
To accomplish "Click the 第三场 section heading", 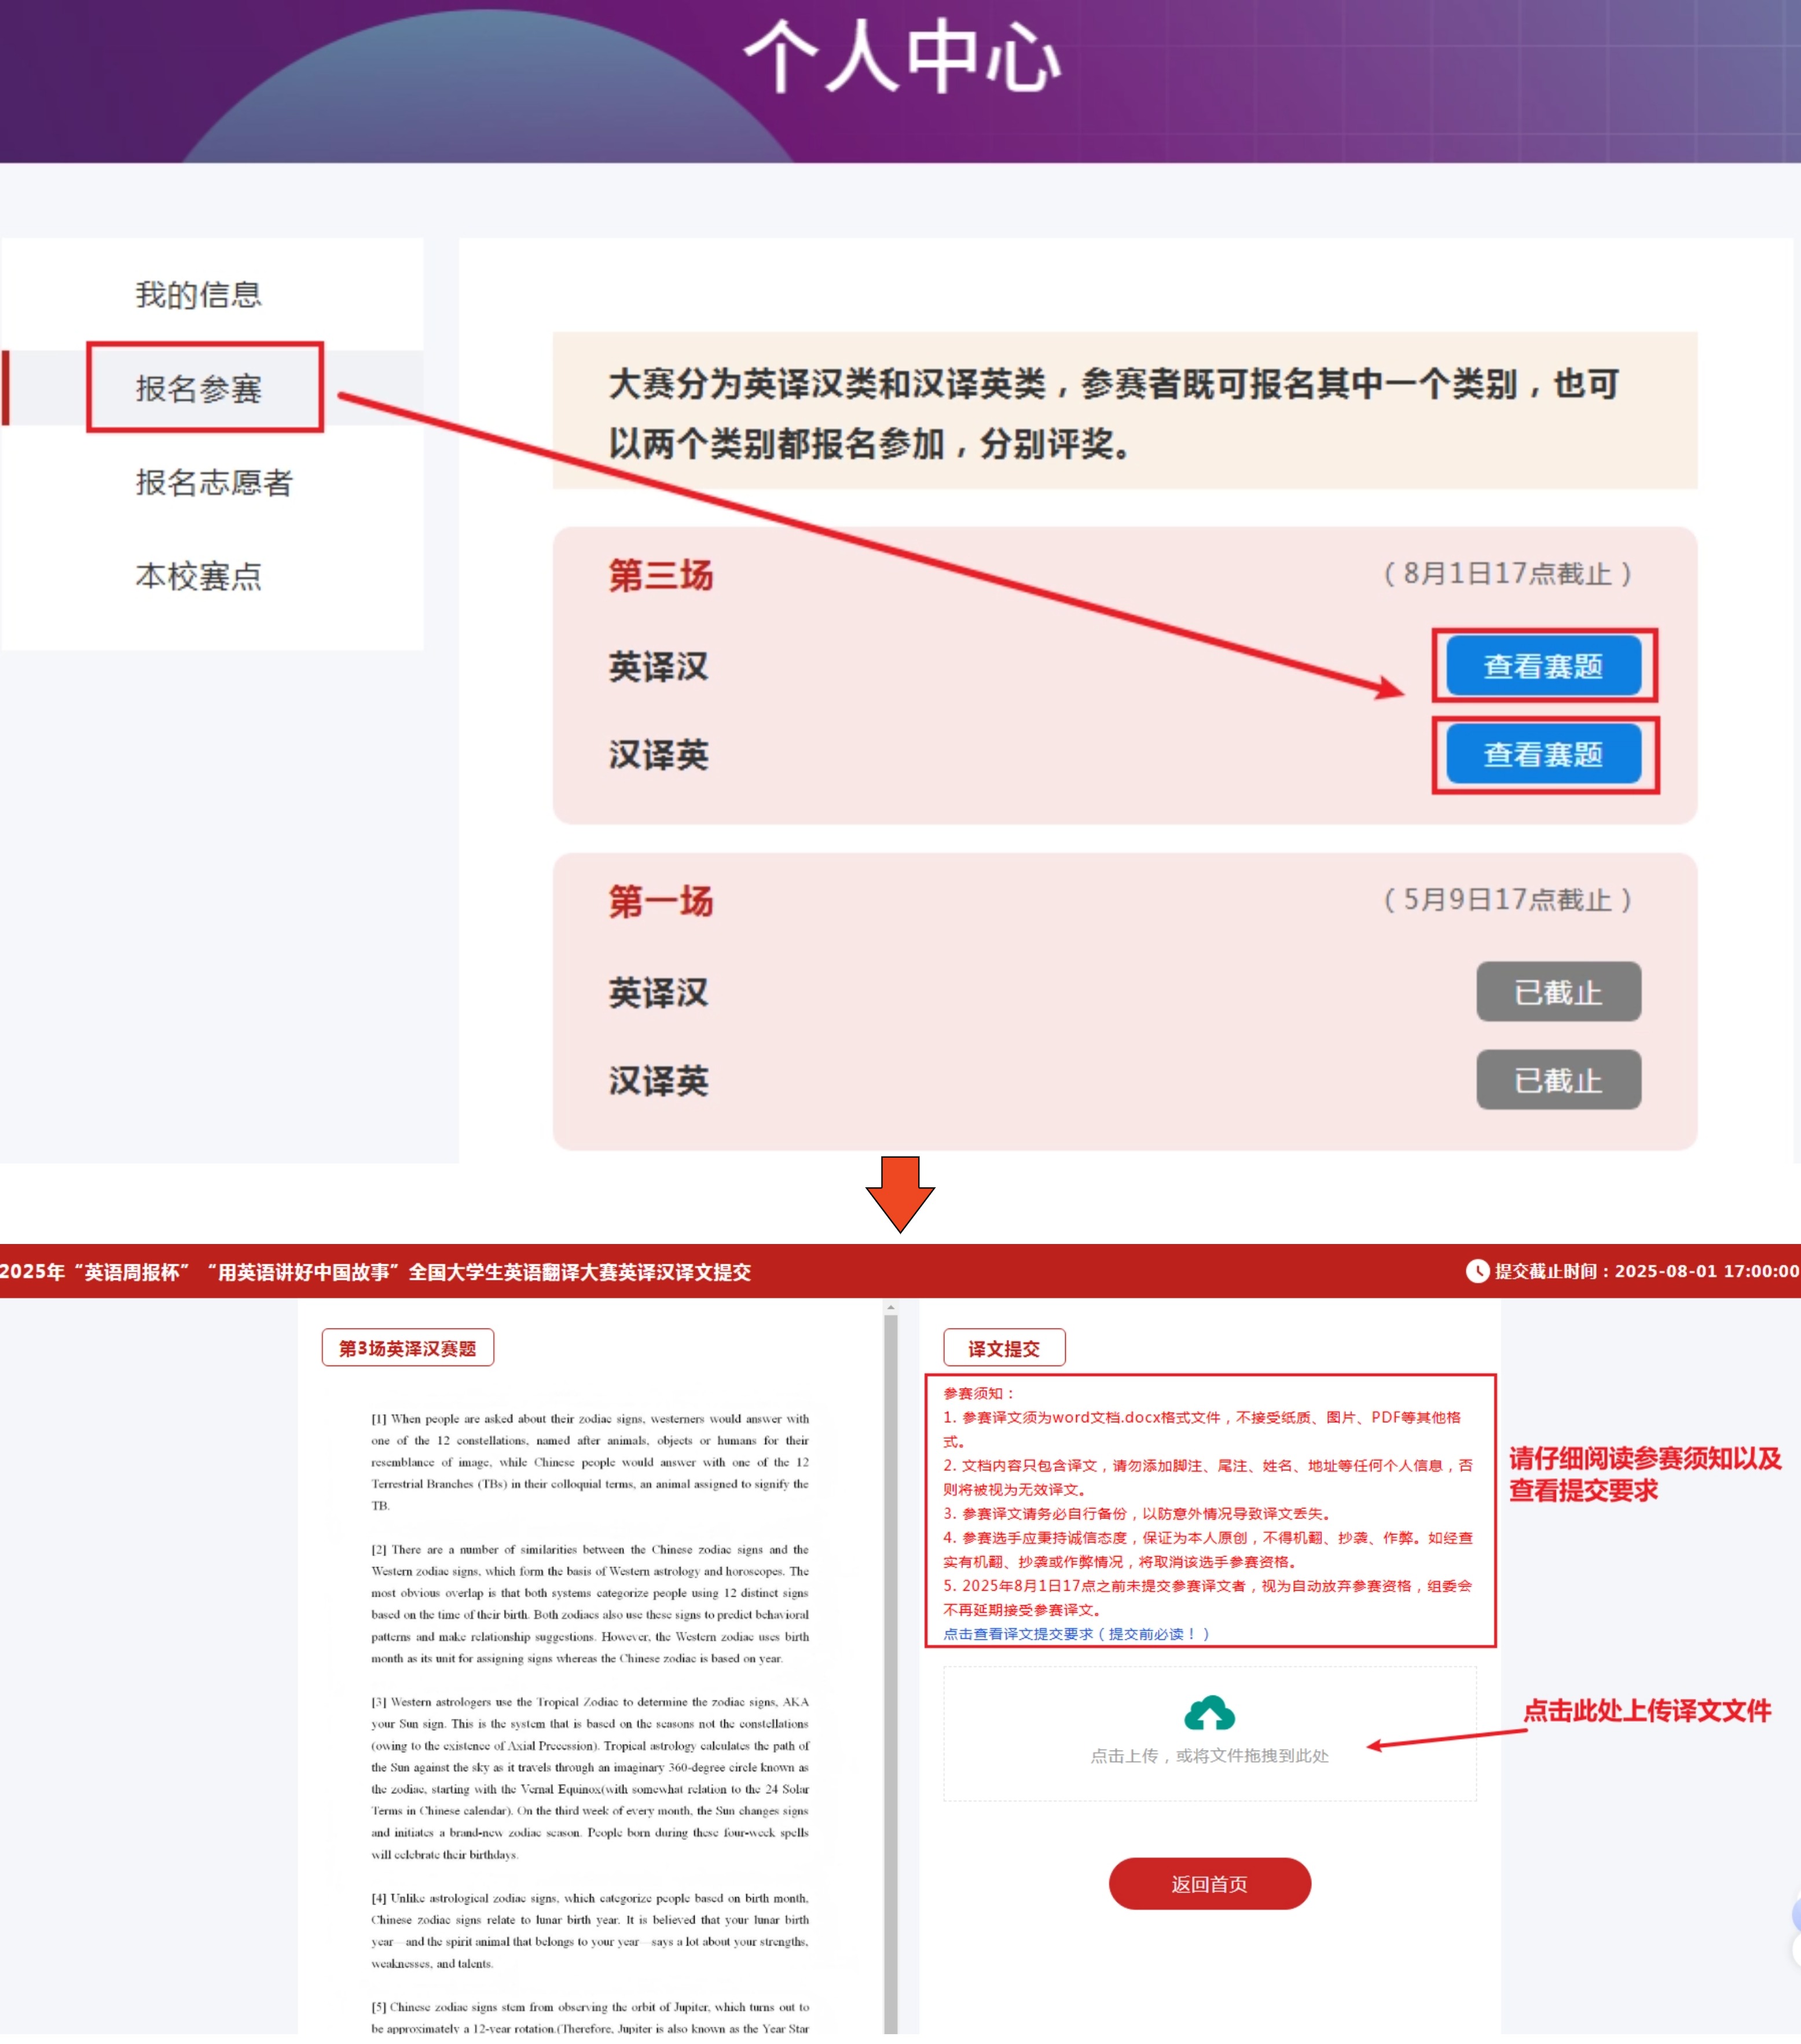I will point(660,575).
